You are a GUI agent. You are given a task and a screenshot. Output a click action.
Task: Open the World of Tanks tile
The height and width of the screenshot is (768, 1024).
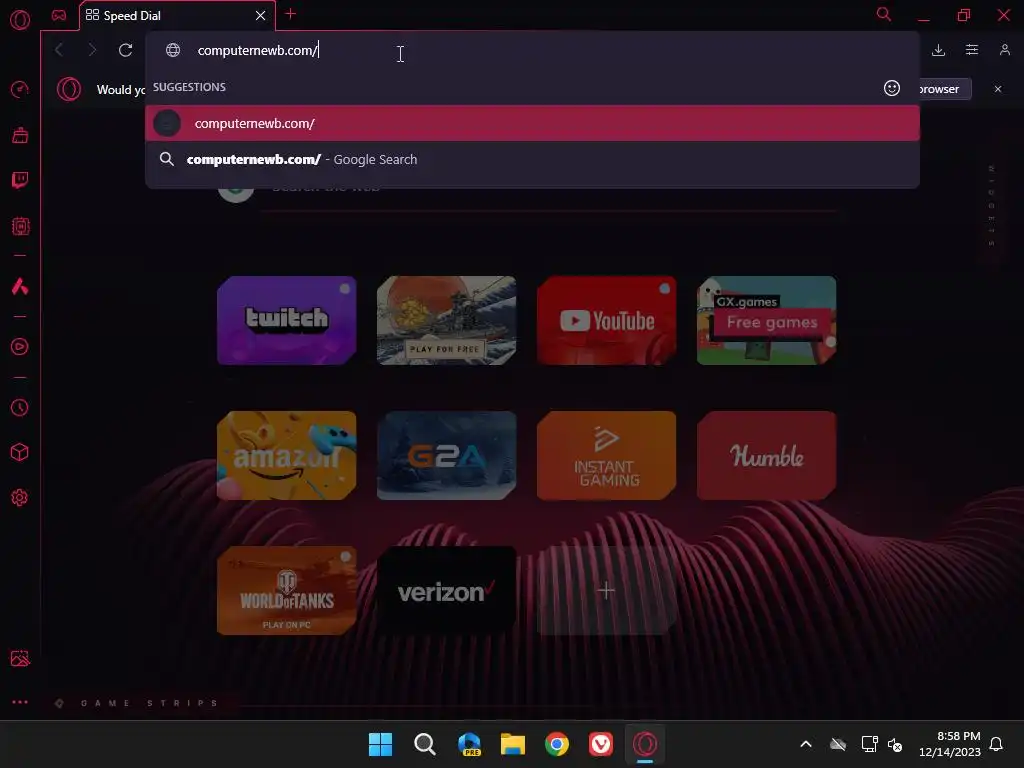pyautogui.click(x=287, y=590)
